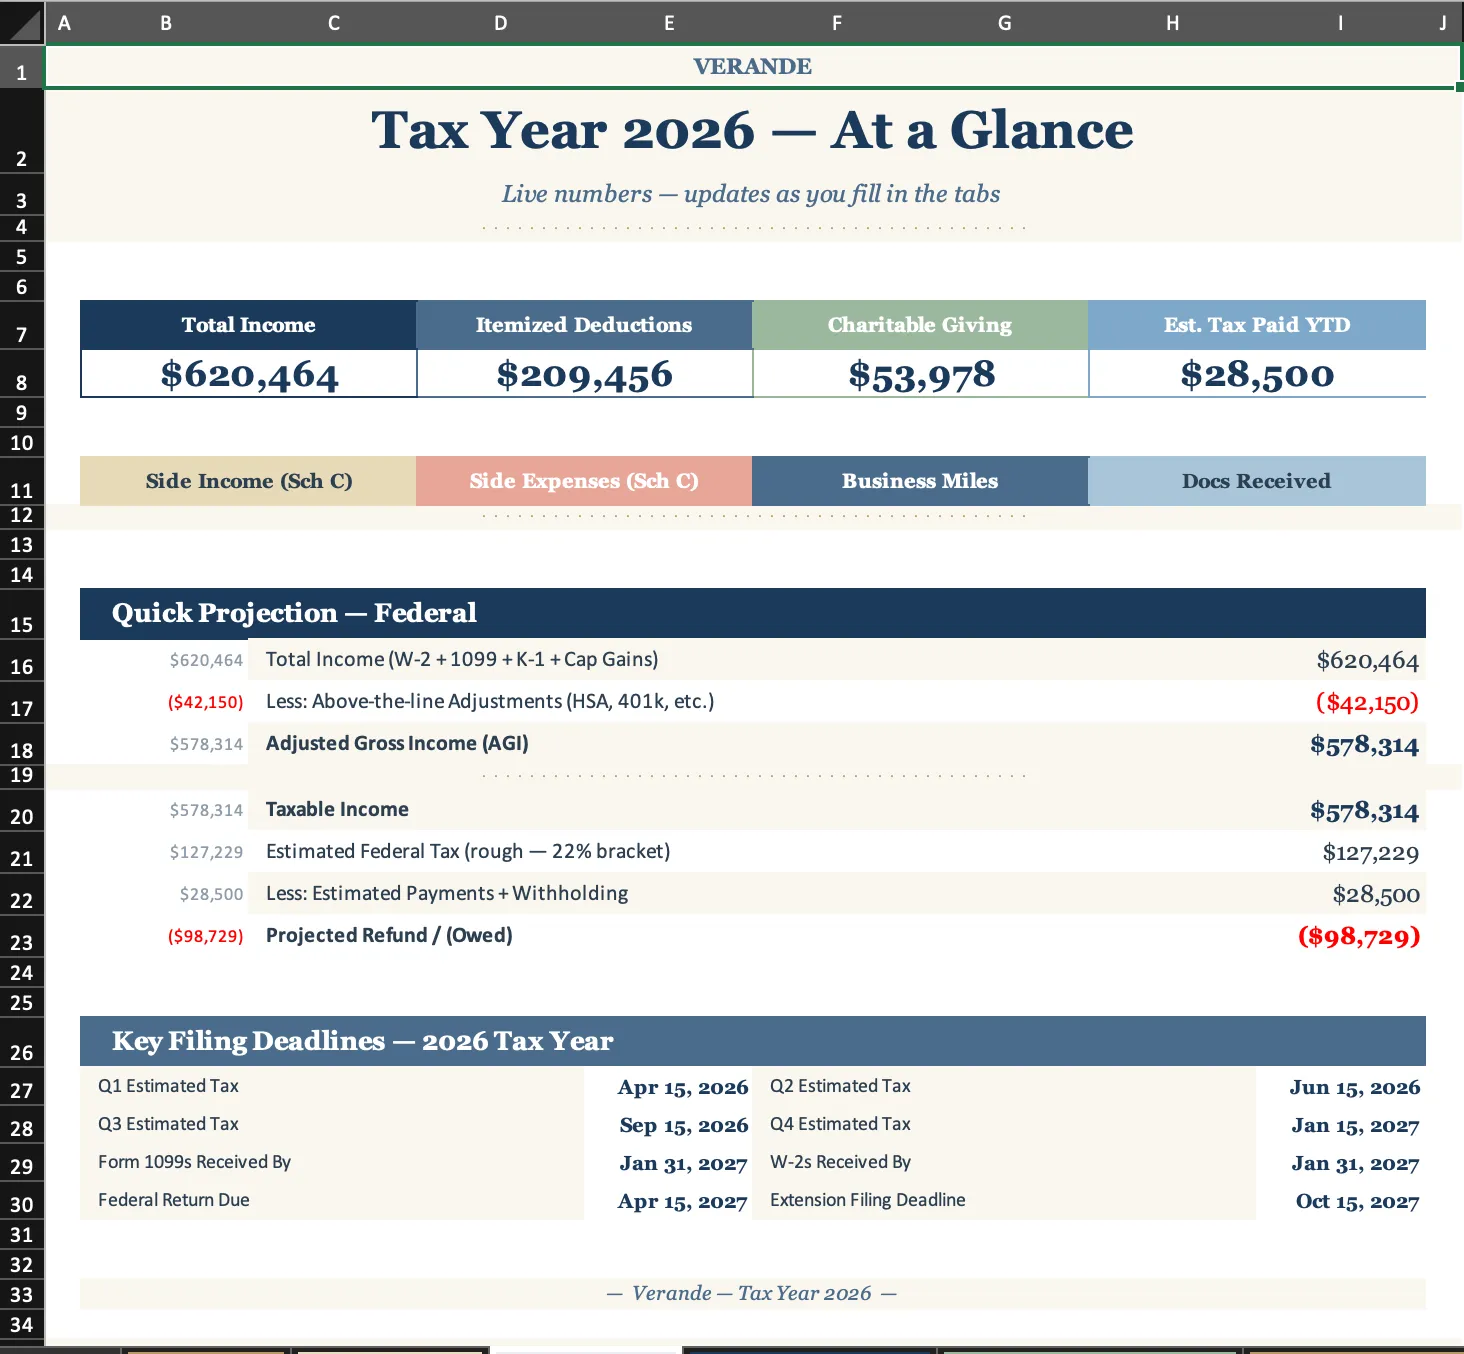Viewport: 1464px width, 1354px height.
Task: Click the 'Q3 Estimated Tax' label
Action: pos(168,1124)
